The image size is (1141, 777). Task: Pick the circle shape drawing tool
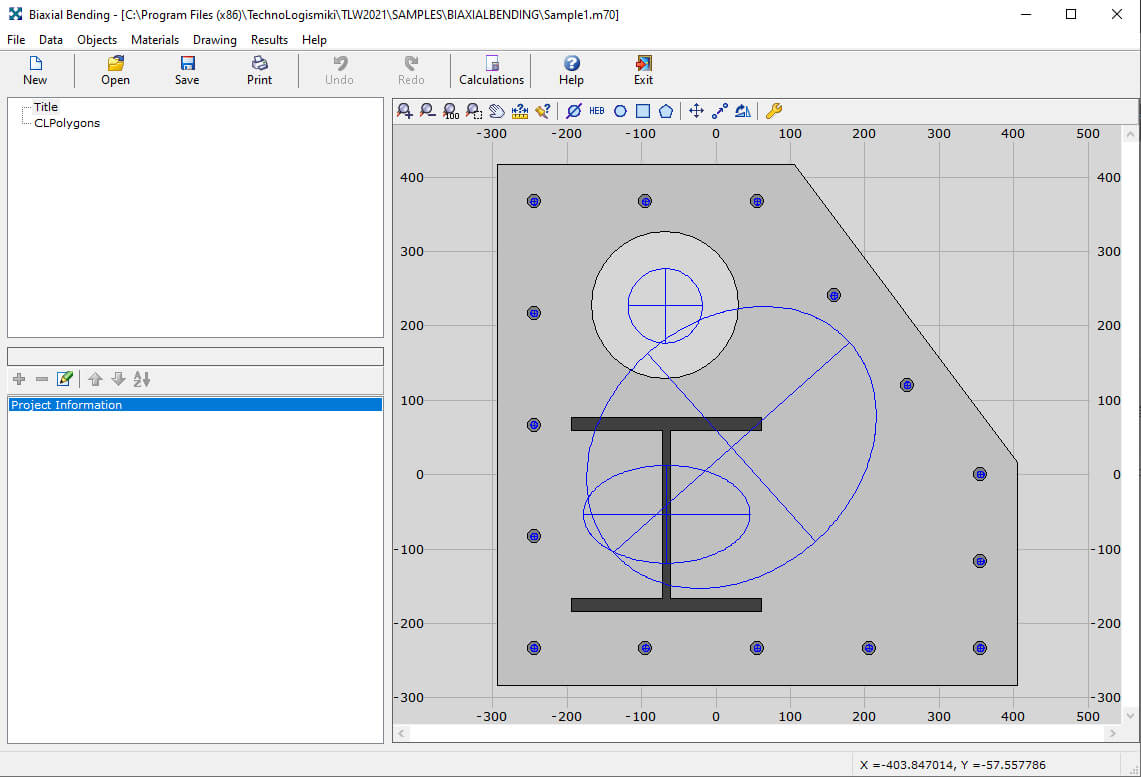[620, 111]
